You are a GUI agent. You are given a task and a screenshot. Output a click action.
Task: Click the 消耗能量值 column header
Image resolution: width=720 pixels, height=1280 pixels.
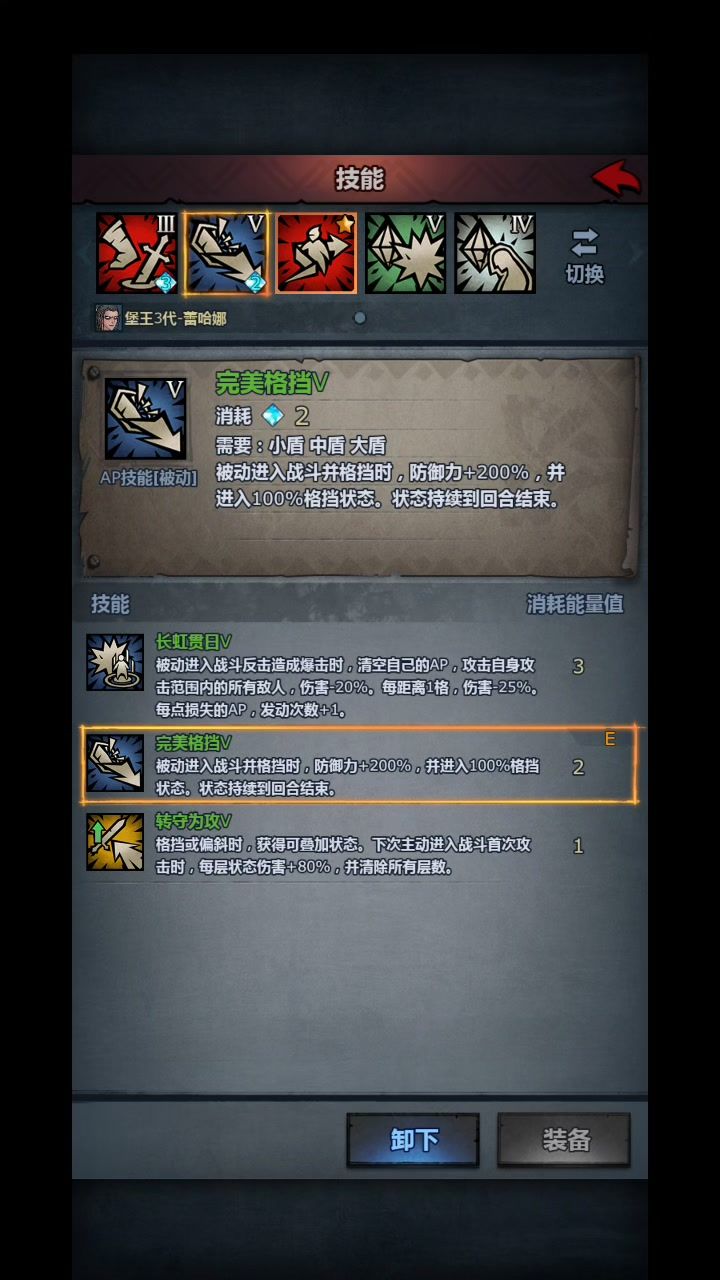pyautogui.click(x=575, y=604)
